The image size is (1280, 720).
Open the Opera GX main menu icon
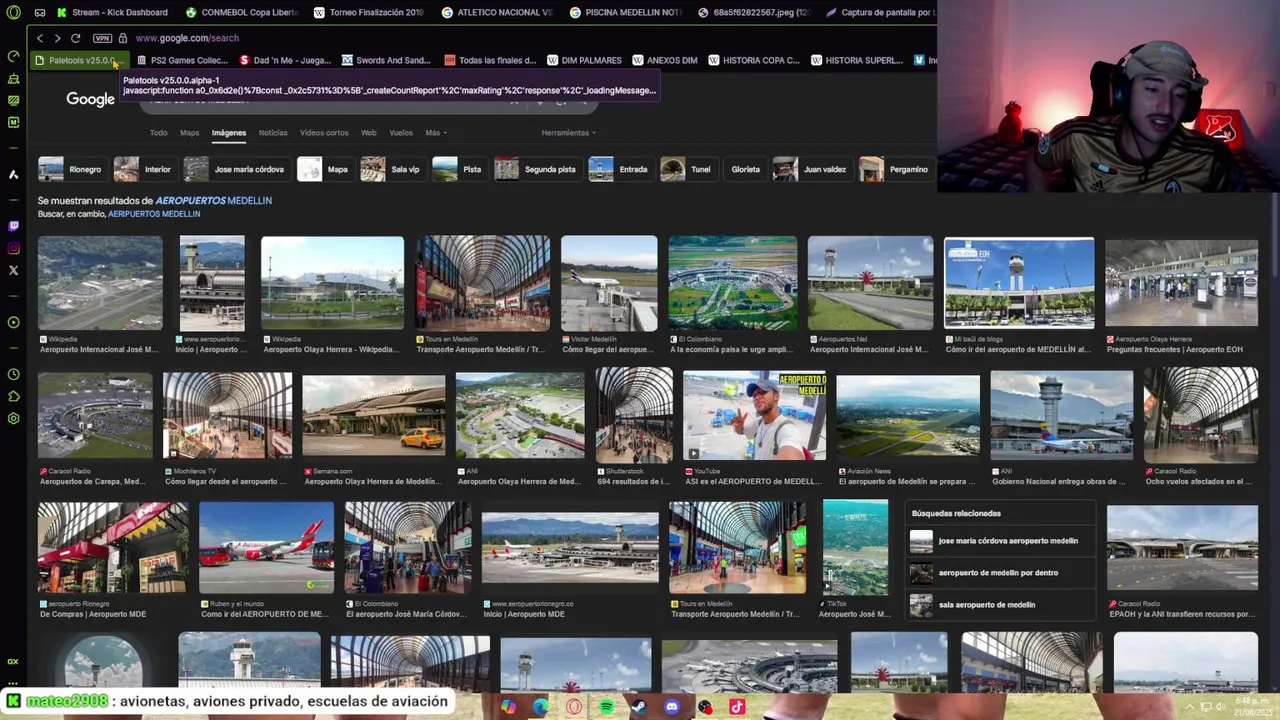[x=13, y=12]
